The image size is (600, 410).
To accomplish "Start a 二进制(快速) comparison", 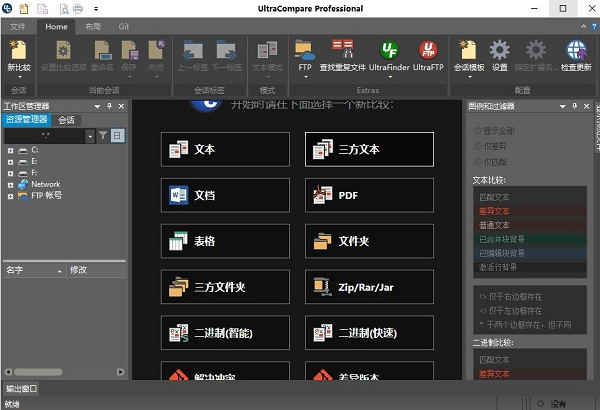I will pos(369,333).
